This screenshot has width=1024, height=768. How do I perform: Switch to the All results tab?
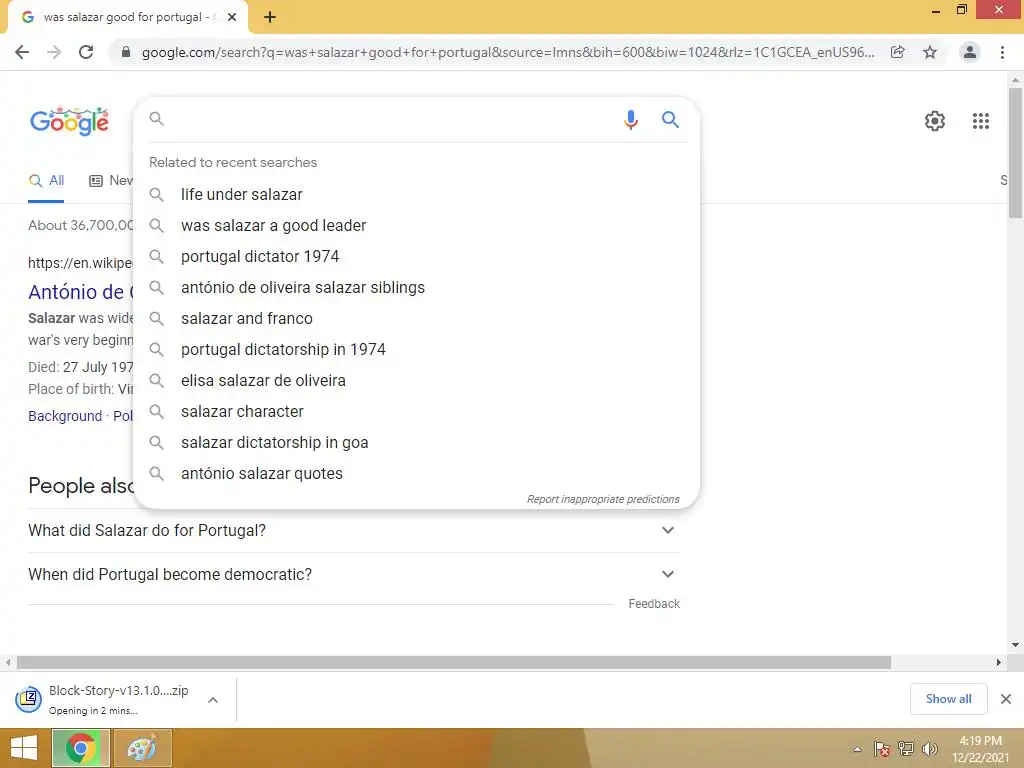[46, 181]
